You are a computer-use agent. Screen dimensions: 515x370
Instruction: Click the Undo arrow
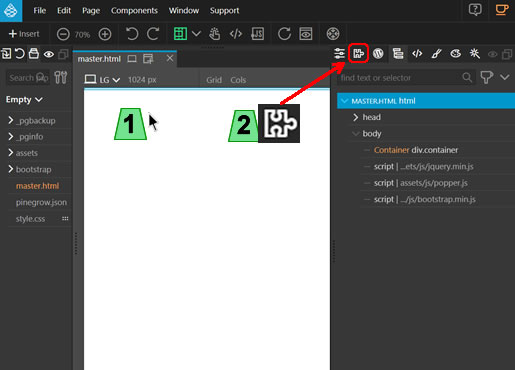click(132, 34)
